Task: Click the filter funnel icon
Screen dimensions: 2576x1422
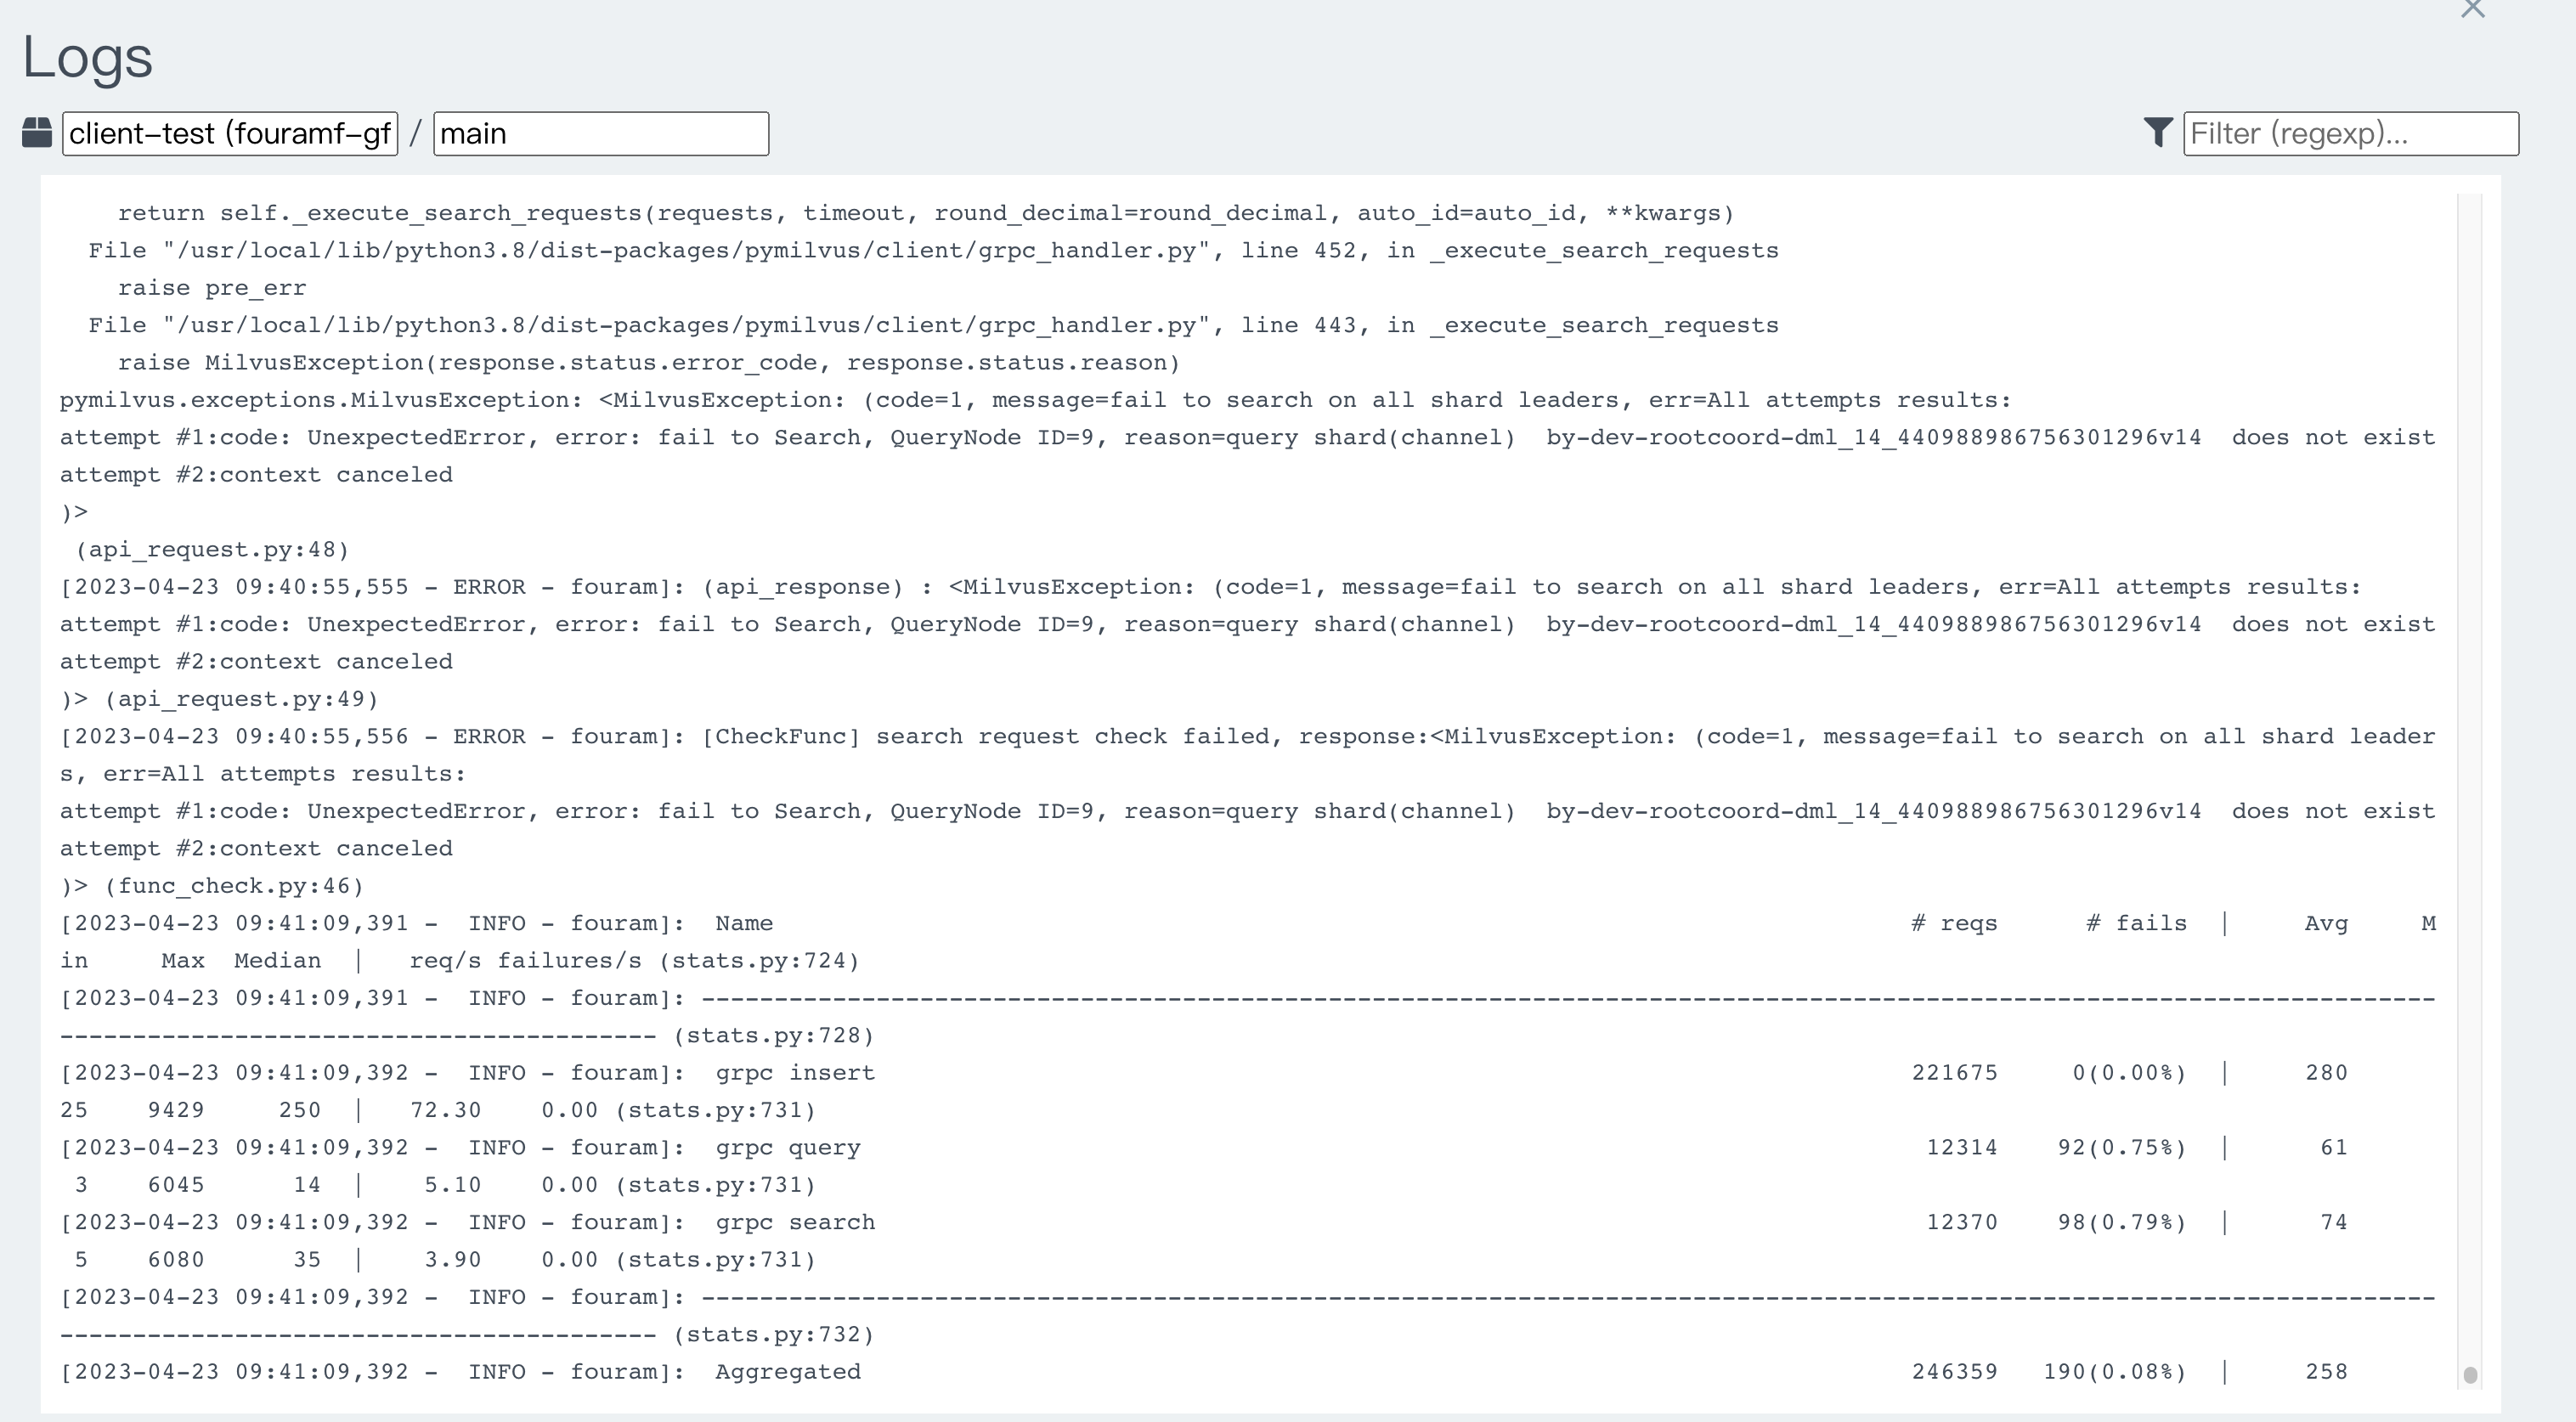Action: tap(2158, 131)
